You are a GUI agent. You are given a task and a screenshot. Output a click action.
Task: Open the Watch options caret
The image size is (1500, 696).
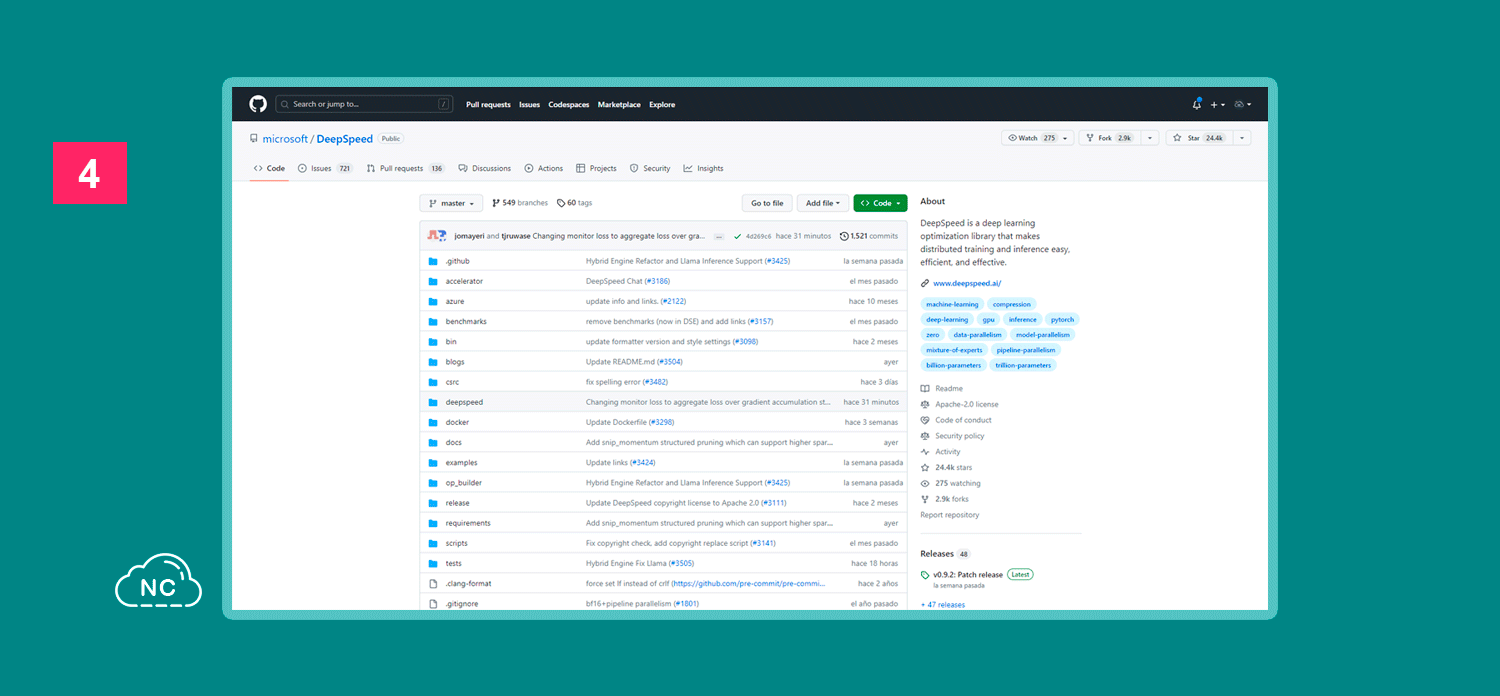coord(1067,138)
